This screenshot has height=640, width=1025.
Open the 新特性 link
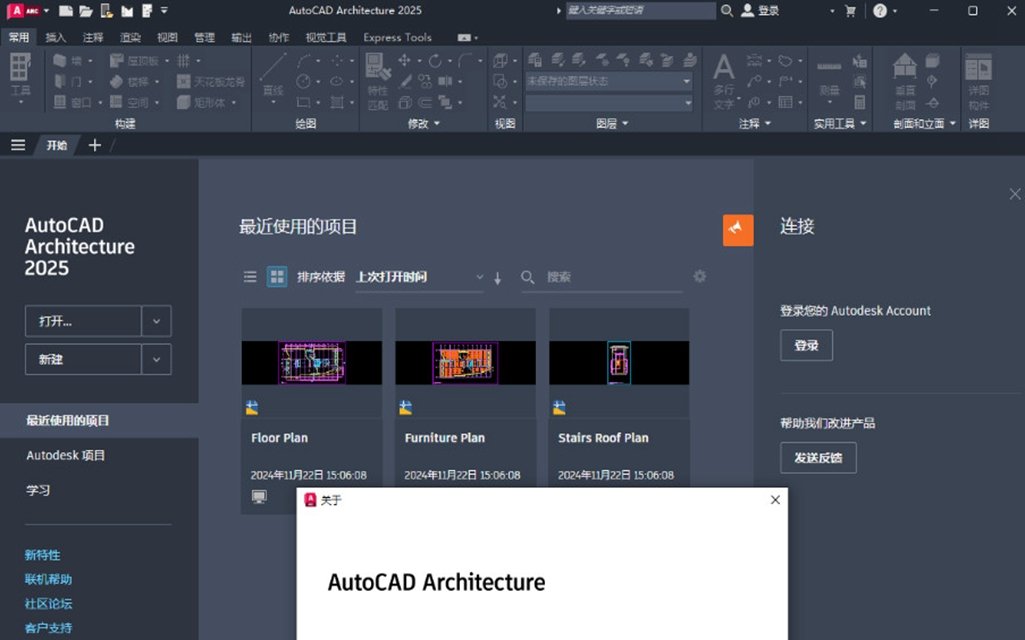pos(42,555)
